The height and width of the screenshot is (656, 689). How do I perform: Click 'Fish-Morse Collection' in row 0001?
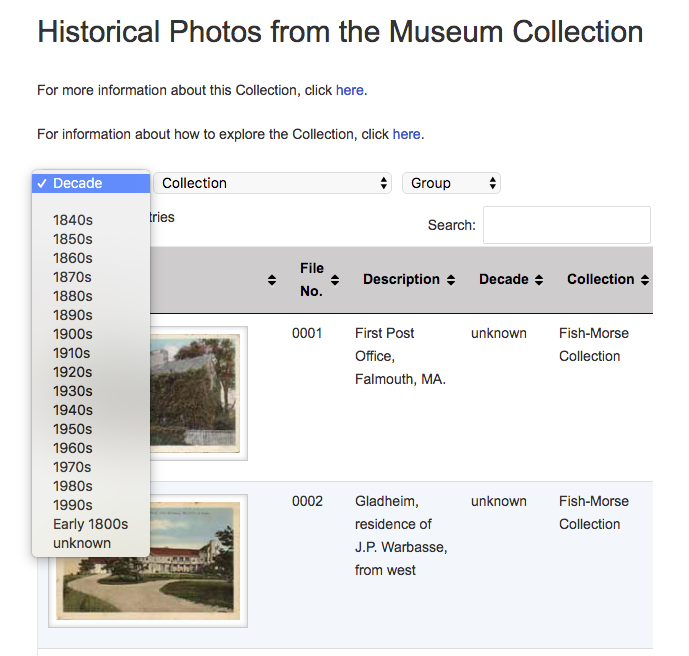pos(594,344)
